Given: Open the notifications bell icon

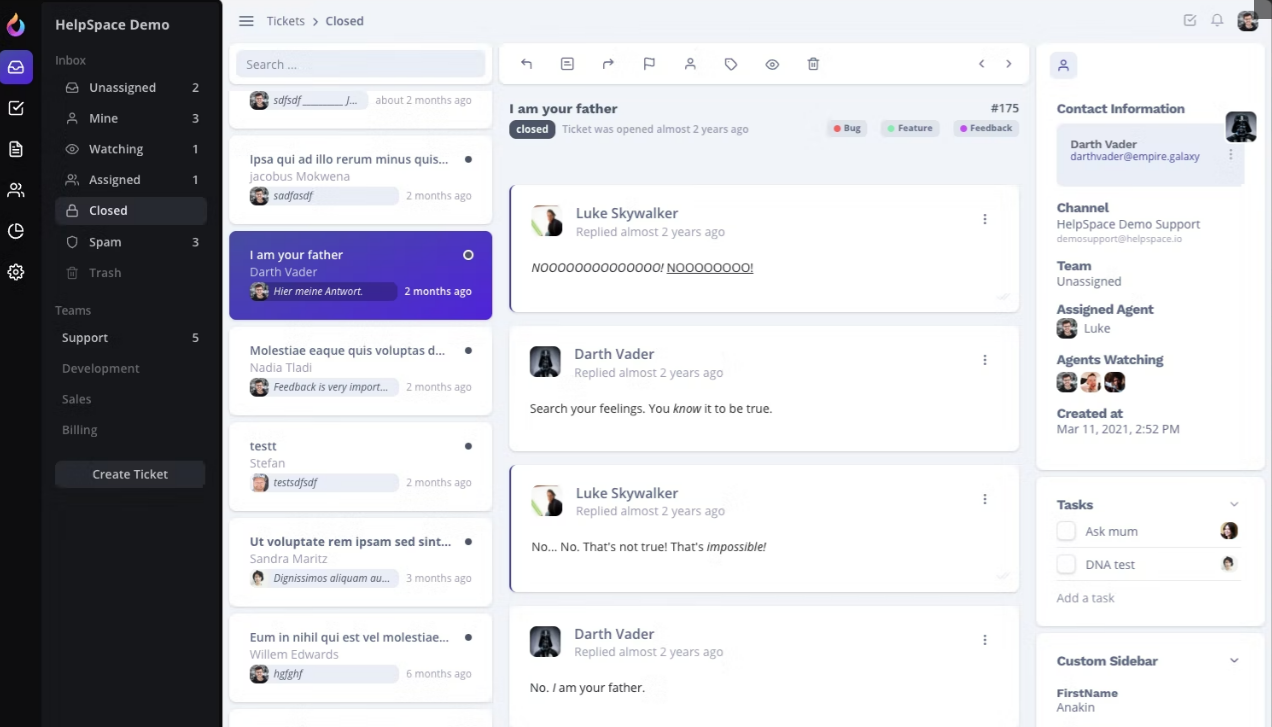Looking at the screenshot, I should click(x=1217, y=20).
